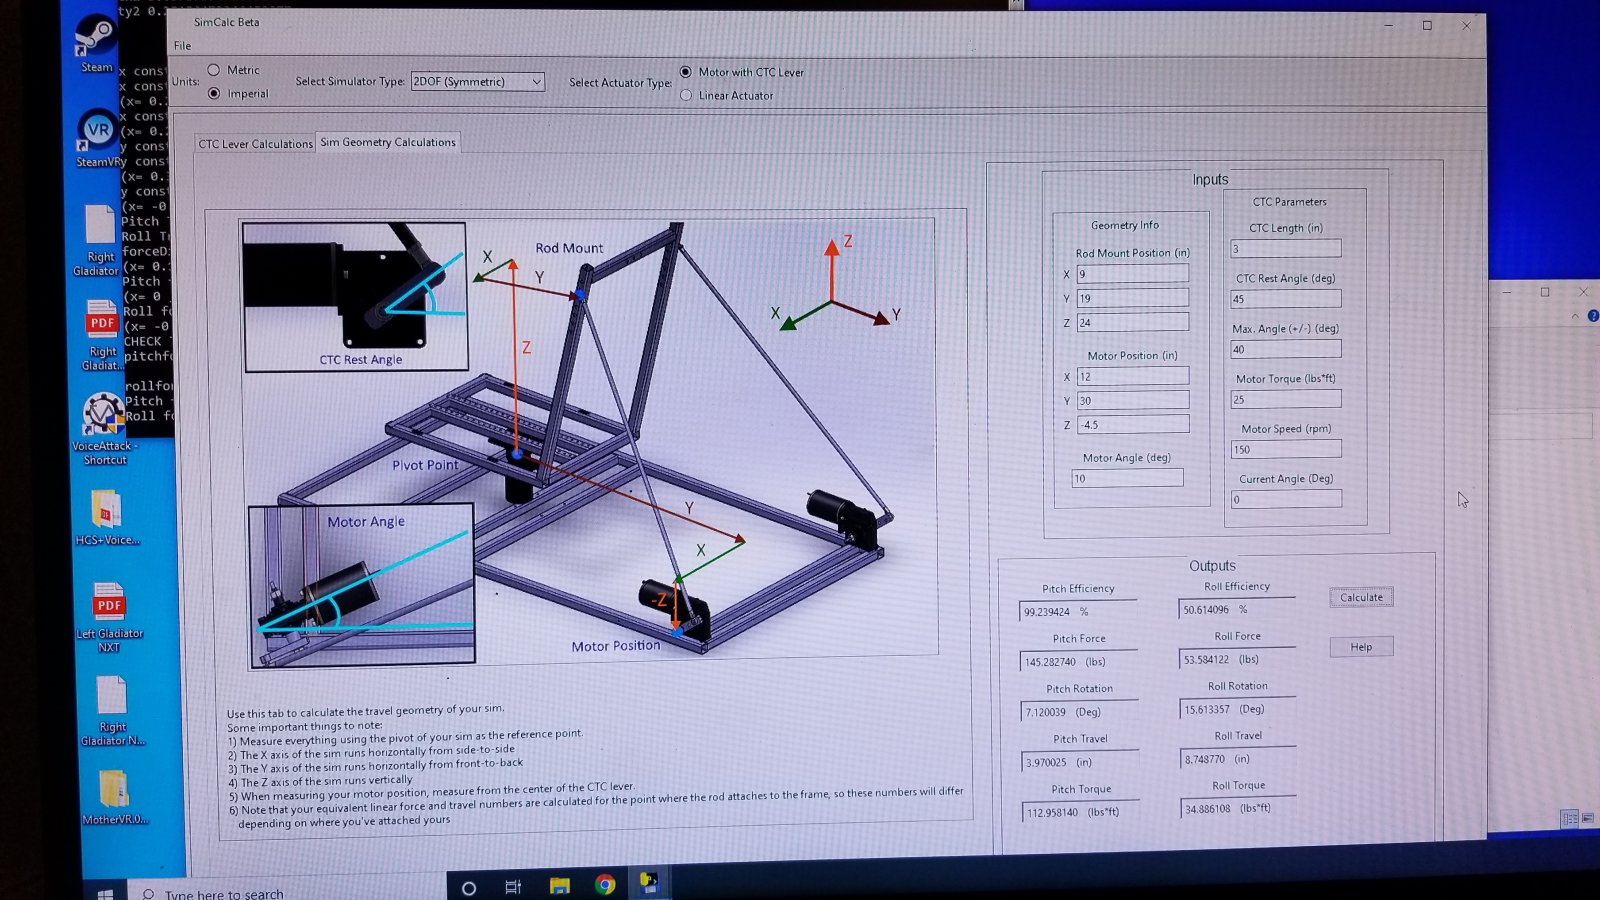This screenshot has width=1600, height=900.
Task: Launch the VoiceAttack Shortcut icon
Action: pyautogui.click(x=105, y=428)
